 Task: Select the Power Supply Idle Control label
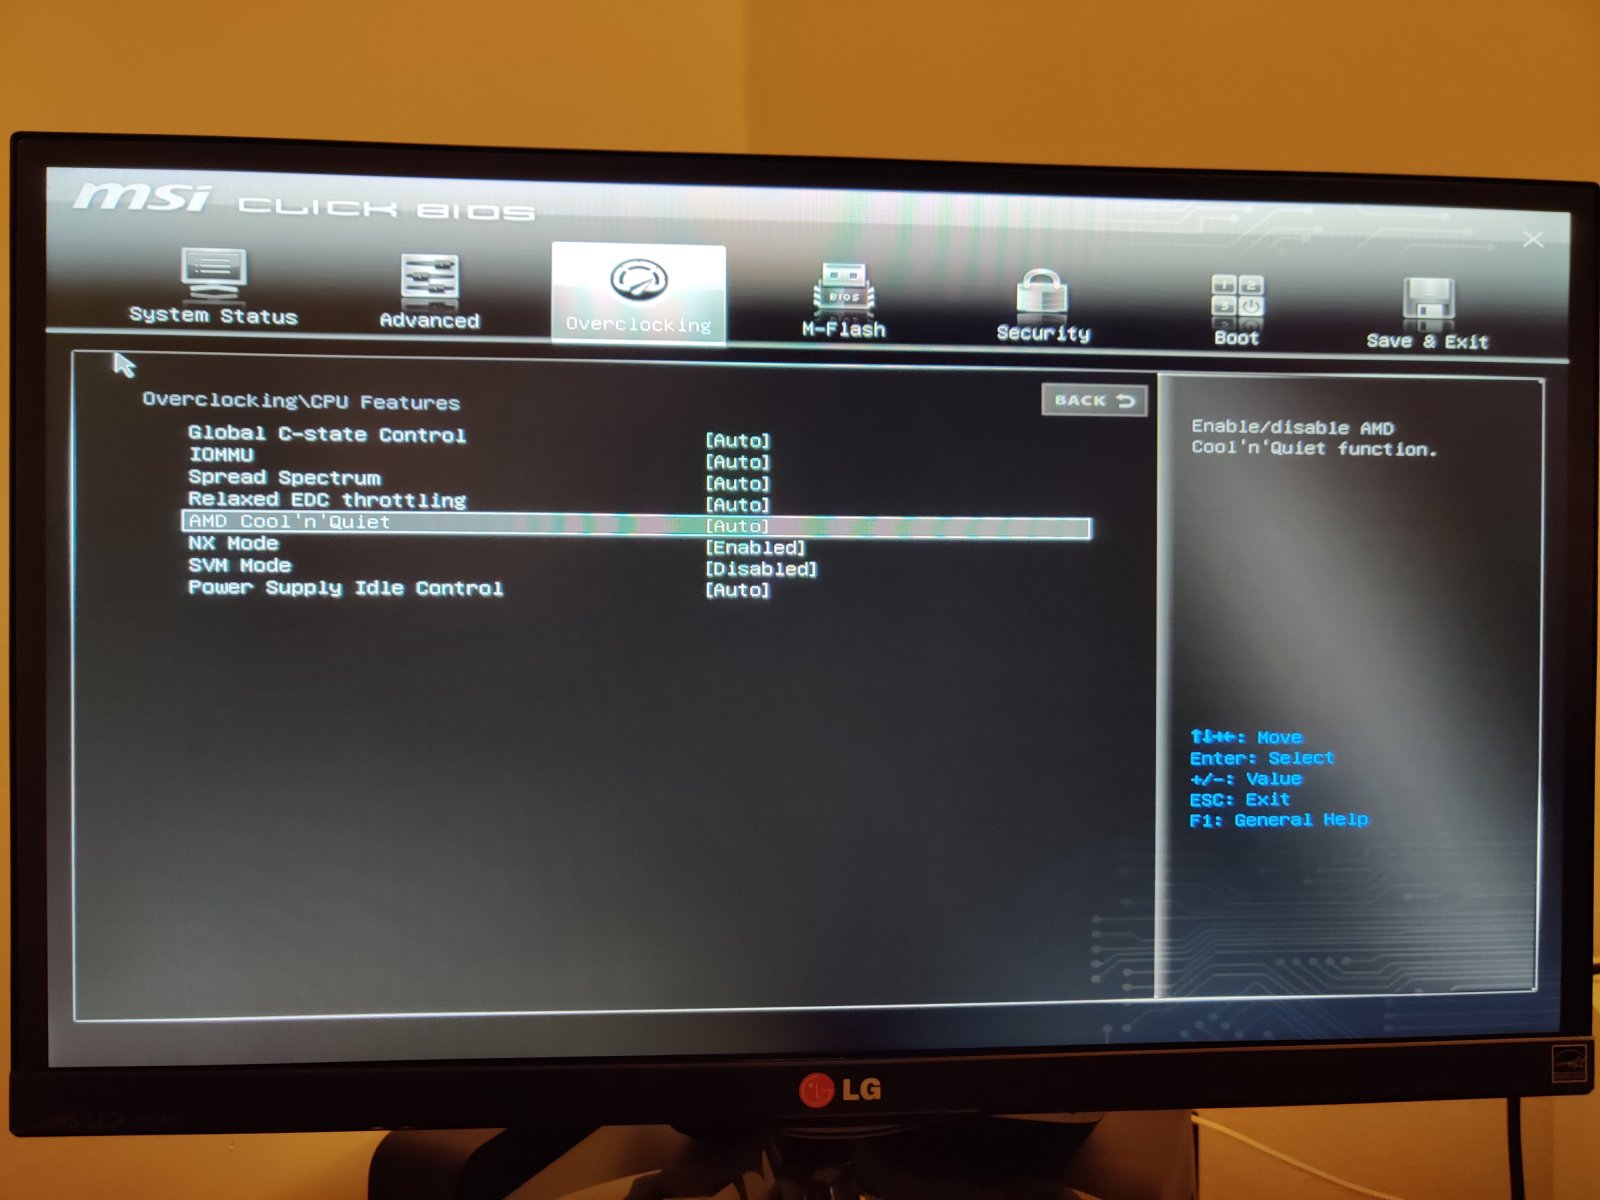[x=345, y=588]
